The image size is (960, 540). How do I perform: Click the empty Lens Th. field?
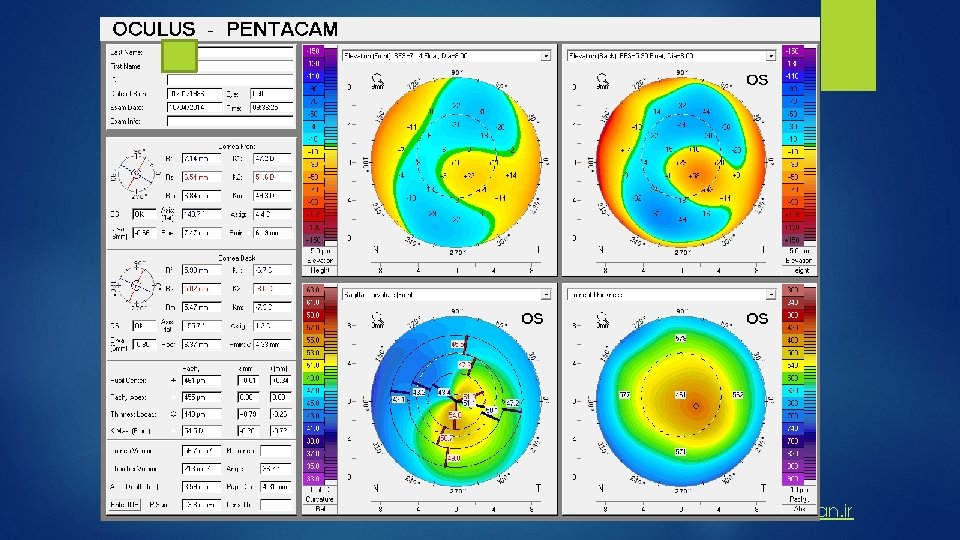tap(276, 504)
